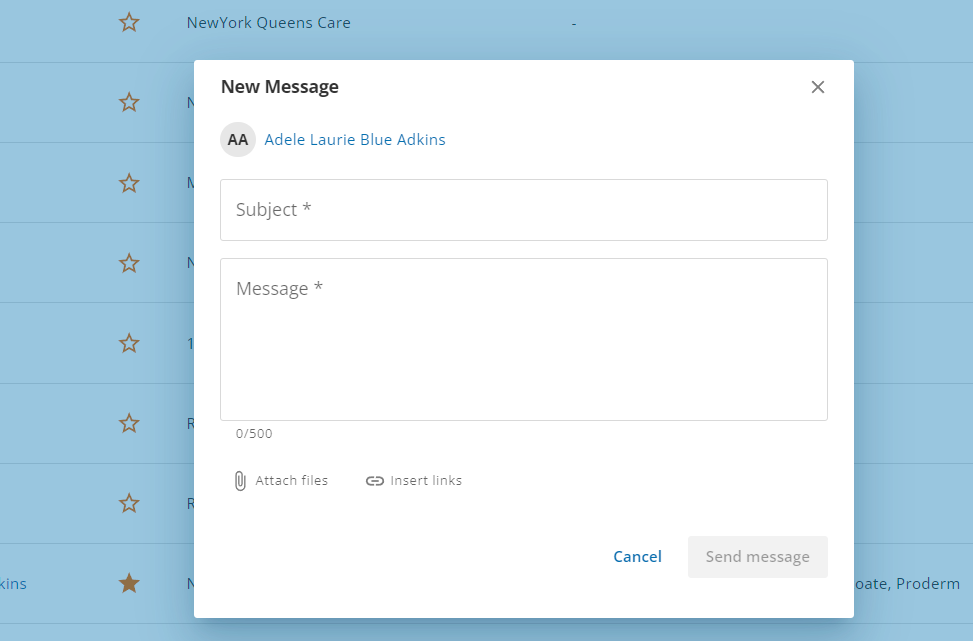Toggle favorite star for NewYork Queens Care
This screenshot has height=641, width=973.
pos(129,22)
